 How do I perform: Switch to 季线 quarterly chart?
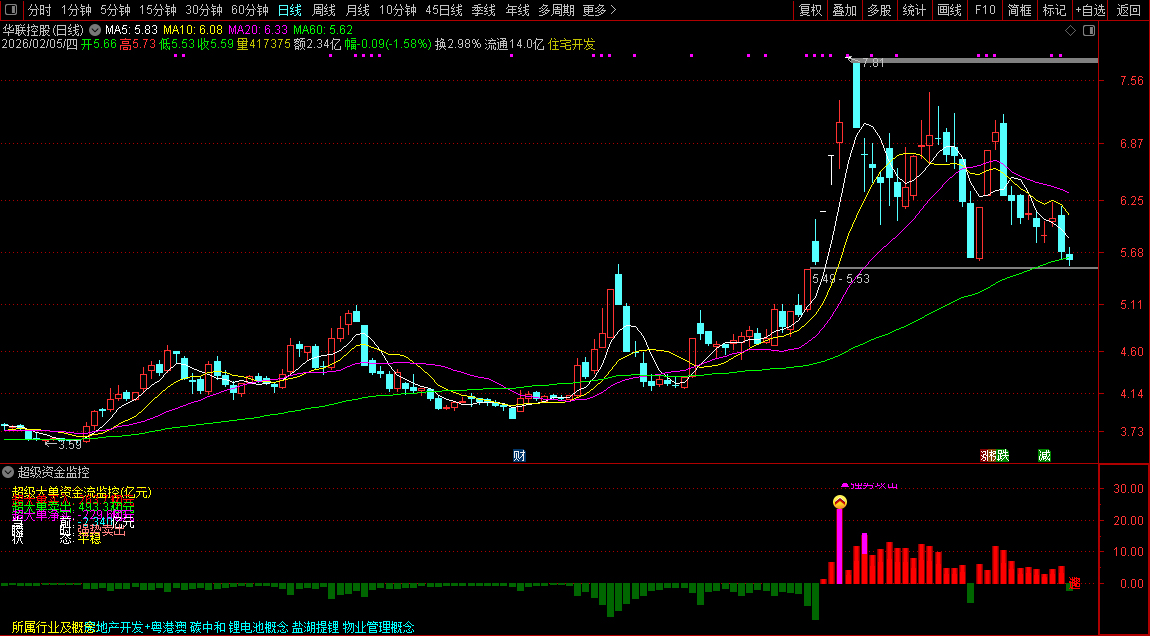(x=483, y=10)
